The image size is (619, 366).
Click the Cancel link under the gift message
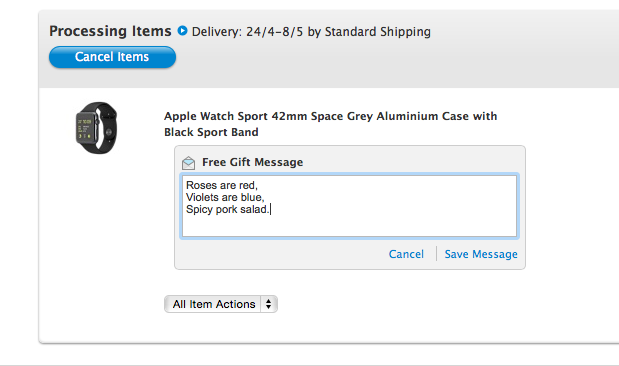pyautogui.click(x=406, y=254)
